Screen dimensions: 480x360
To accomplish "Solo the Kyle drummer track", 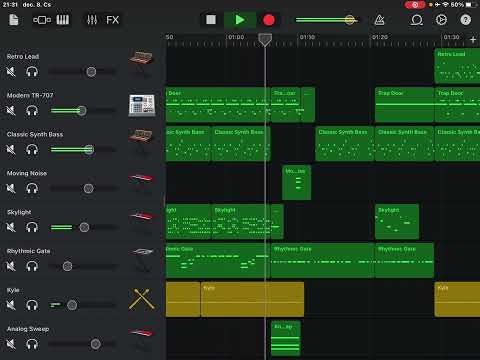I will (32, 305).
